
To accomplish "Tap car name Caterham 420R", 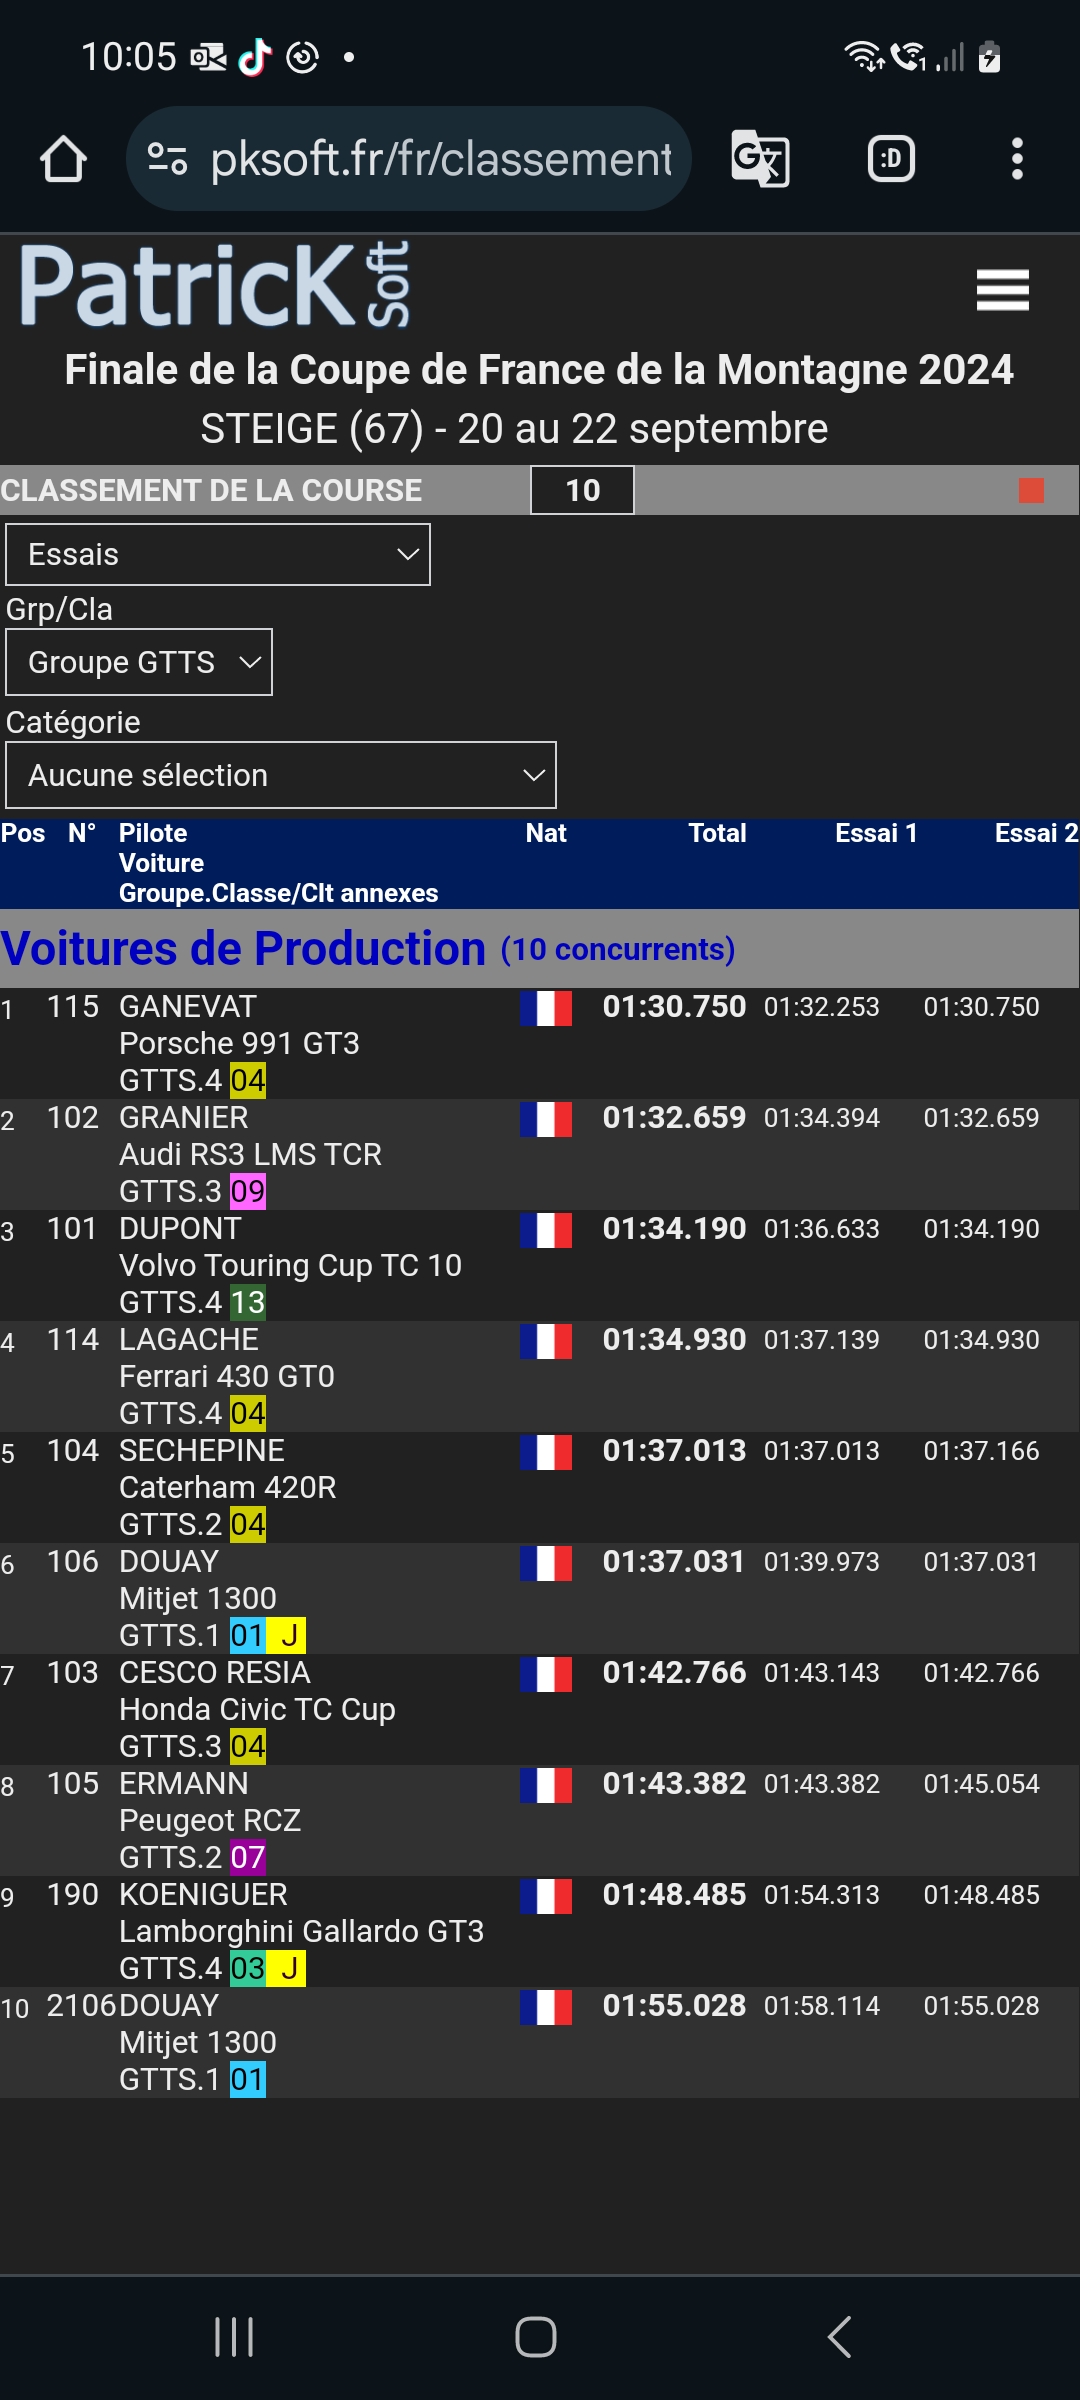I will click(x=228, y=1488).
